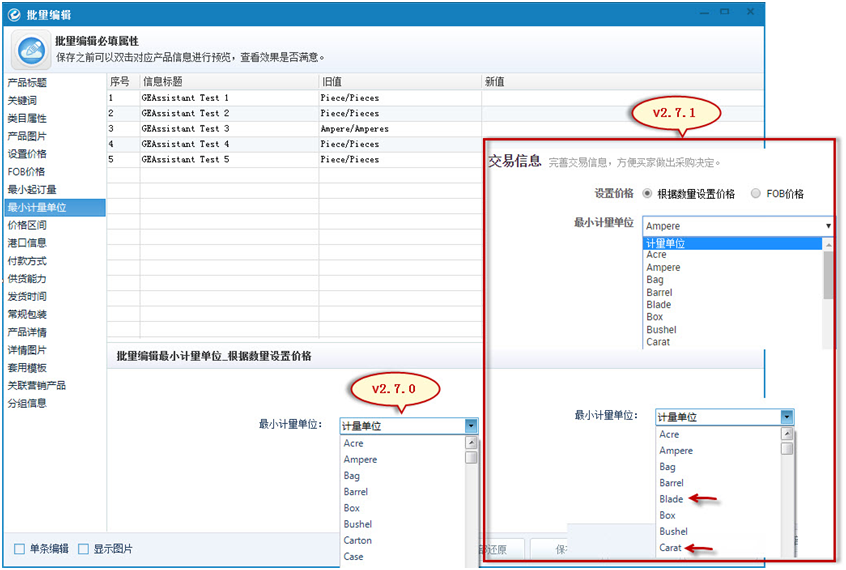The image size is (846, 570).
Task: Enable the 单条编辑 checkbox
Action: [x=19, y=549]
